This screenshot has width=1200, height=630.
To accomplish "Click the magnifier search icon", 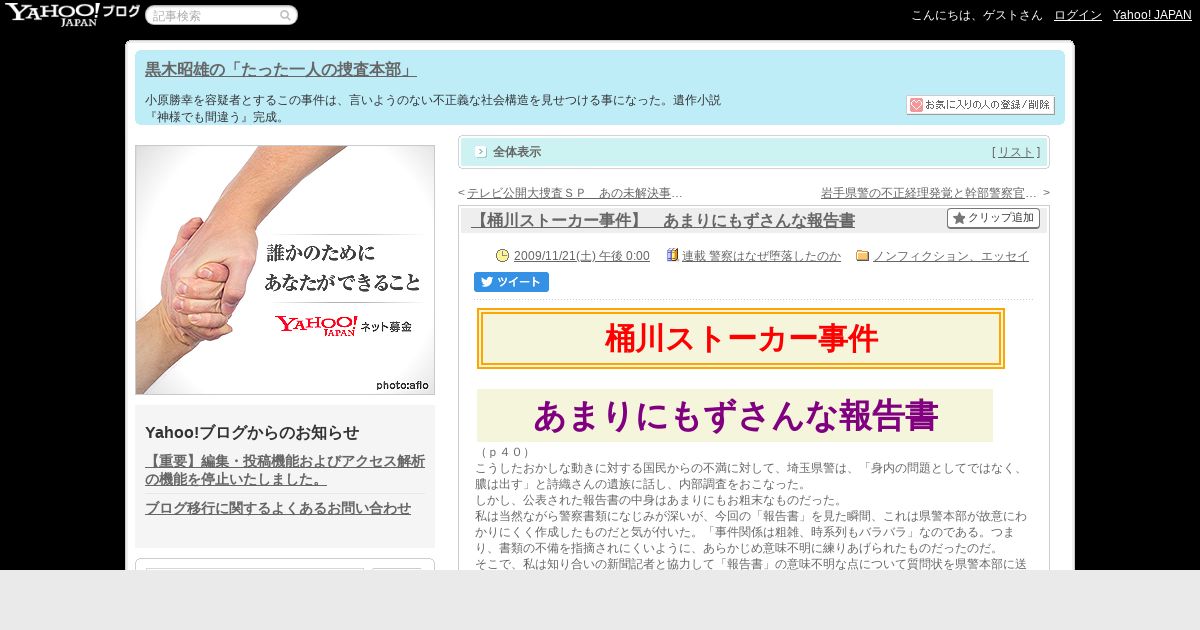I will 285,16.
